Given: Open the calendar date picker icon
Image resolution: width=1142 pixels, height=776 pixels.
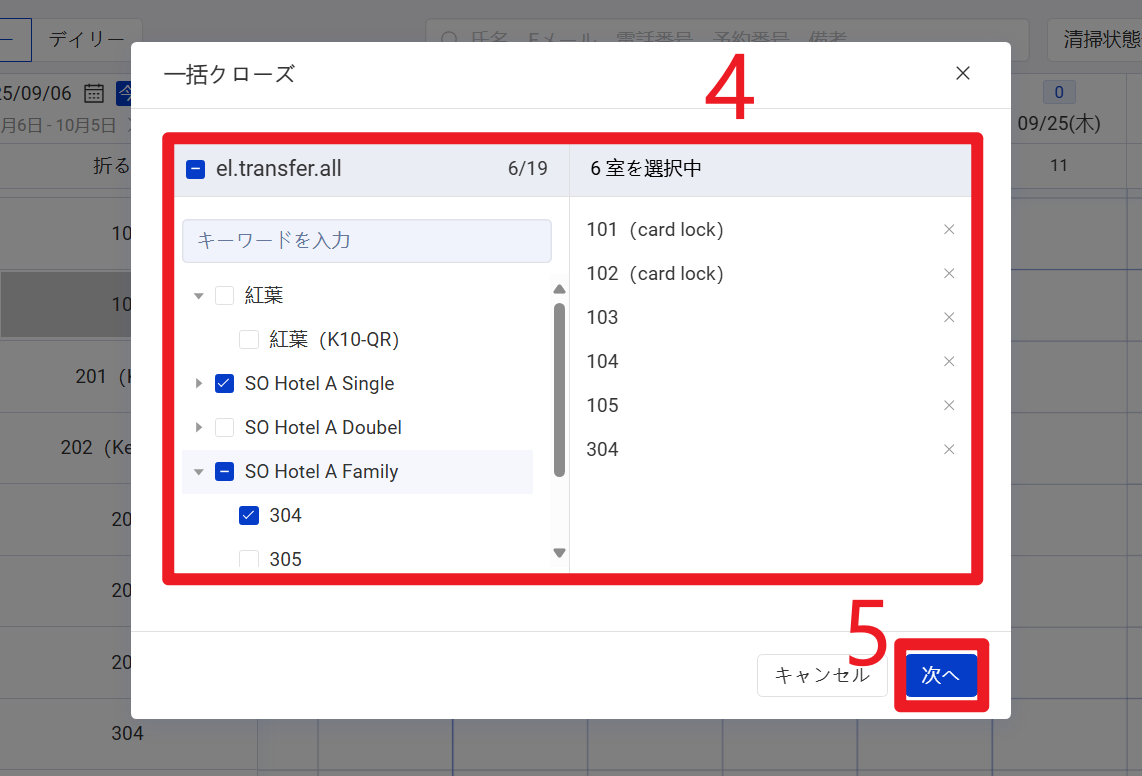Looking at the screenshot, I should tap(94, 93).
